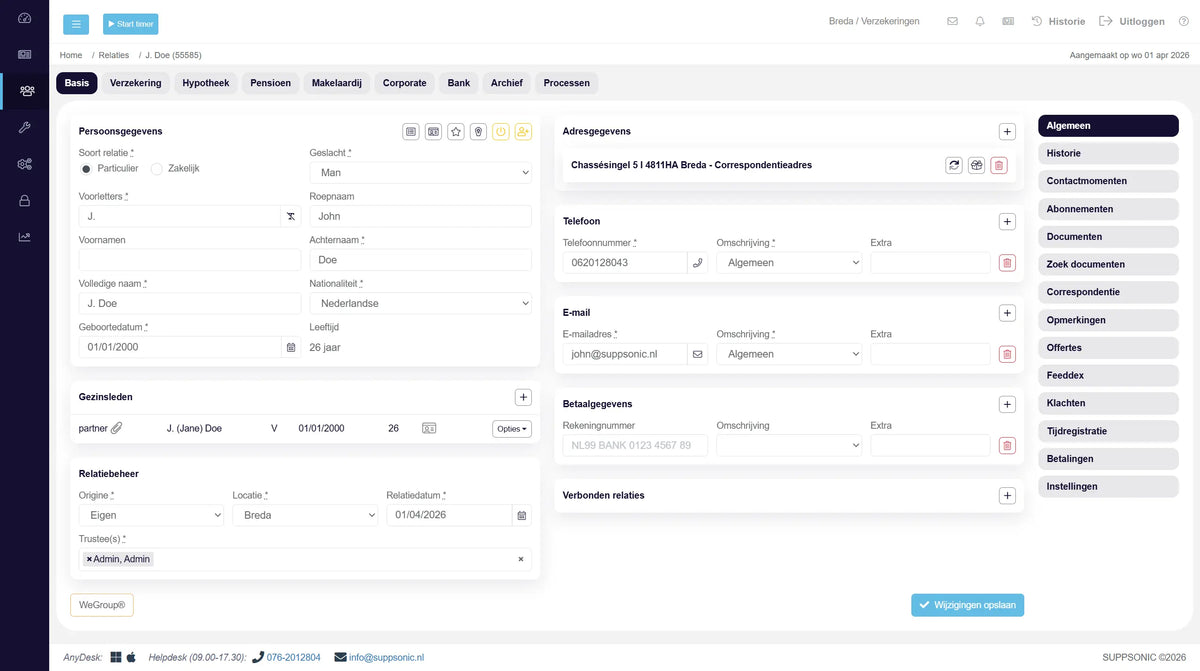Open the Opties dropdown for partner
The height and width of the screenshot is (671, 1200).
(x=511, y=429)
